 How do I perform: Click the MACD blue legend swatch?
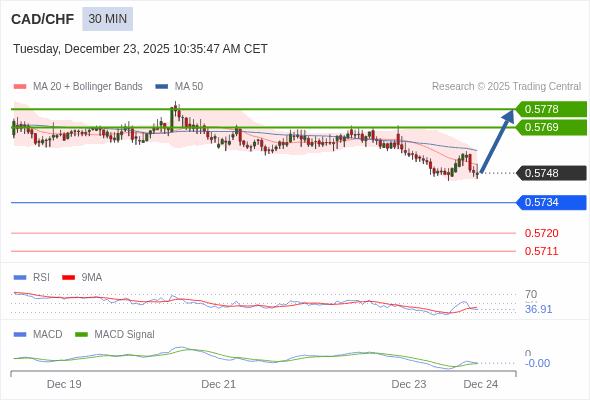pyautogui.click(x=20, y=335)
